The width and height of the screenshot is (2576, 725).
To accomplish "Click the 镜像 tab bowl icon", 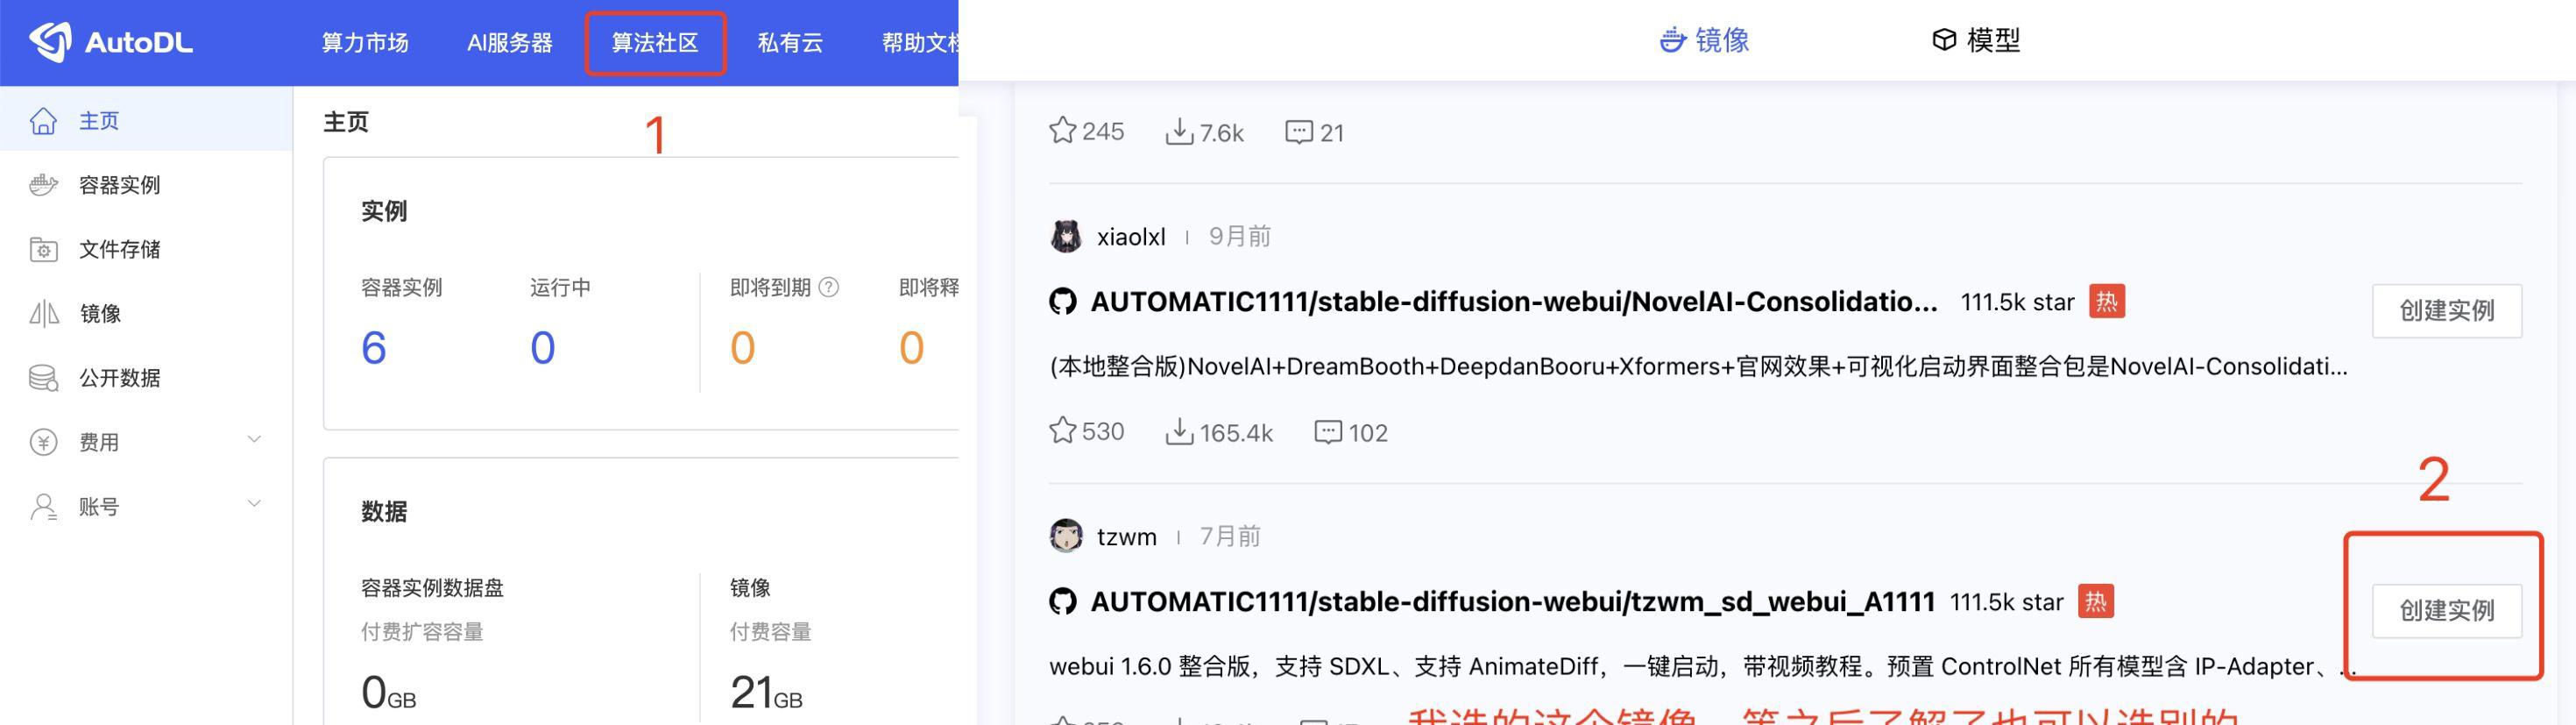I will click(1673, 40).
